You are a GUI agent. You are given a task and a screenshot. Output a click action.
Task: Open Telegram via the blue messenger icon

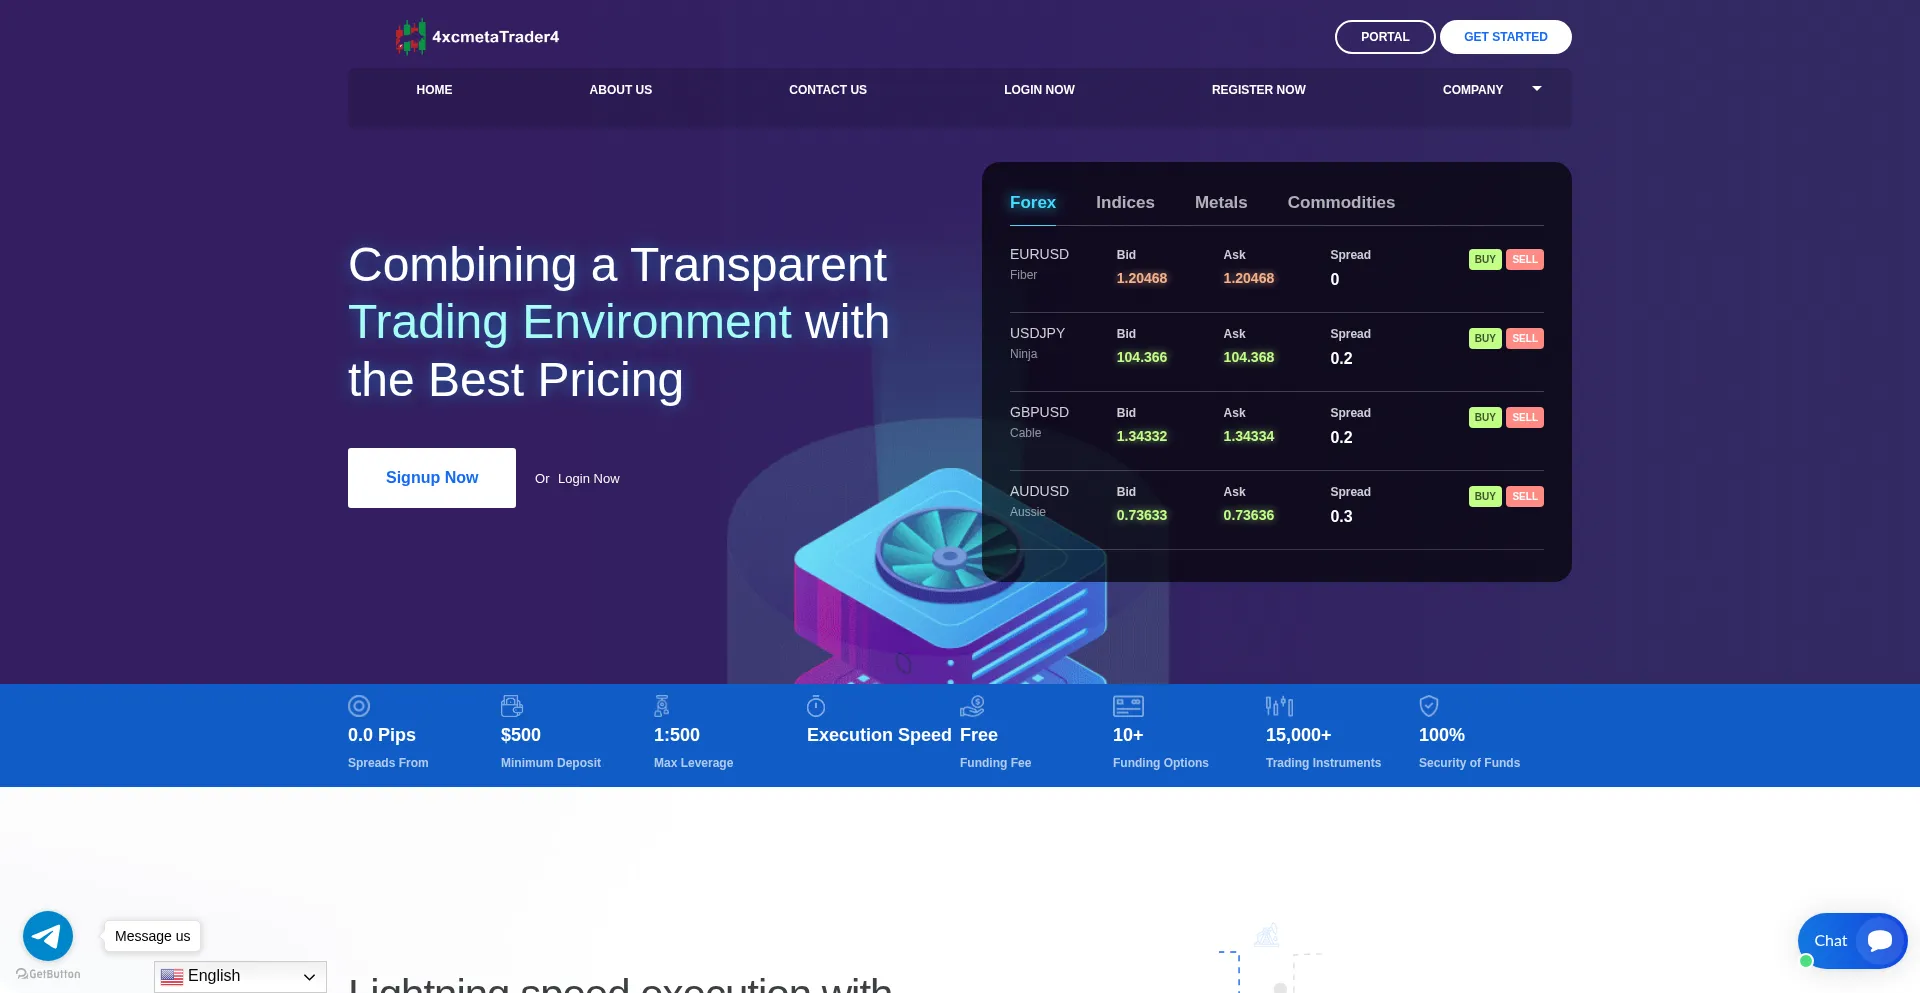click(47, 936)
